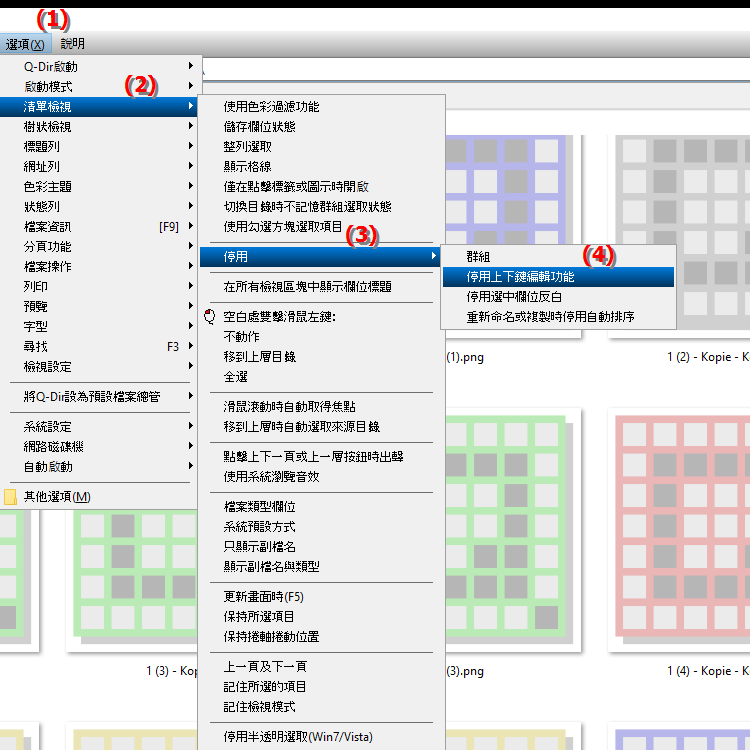The height and width of the screenshot is (750, 750).
Task: Open the 字型 submenu
Action: point(100,327)
